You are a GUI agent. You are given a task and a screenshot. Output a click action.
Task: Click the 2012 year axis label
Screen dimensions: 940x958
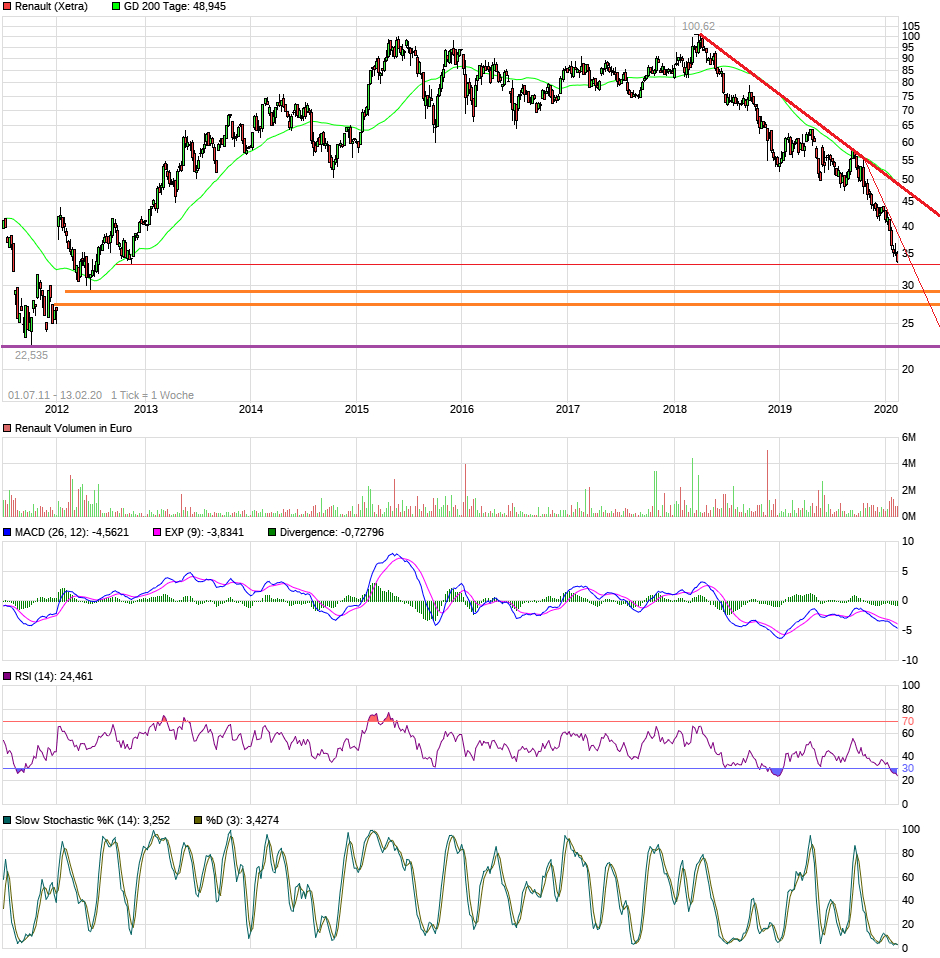click(x=57, y=409)
